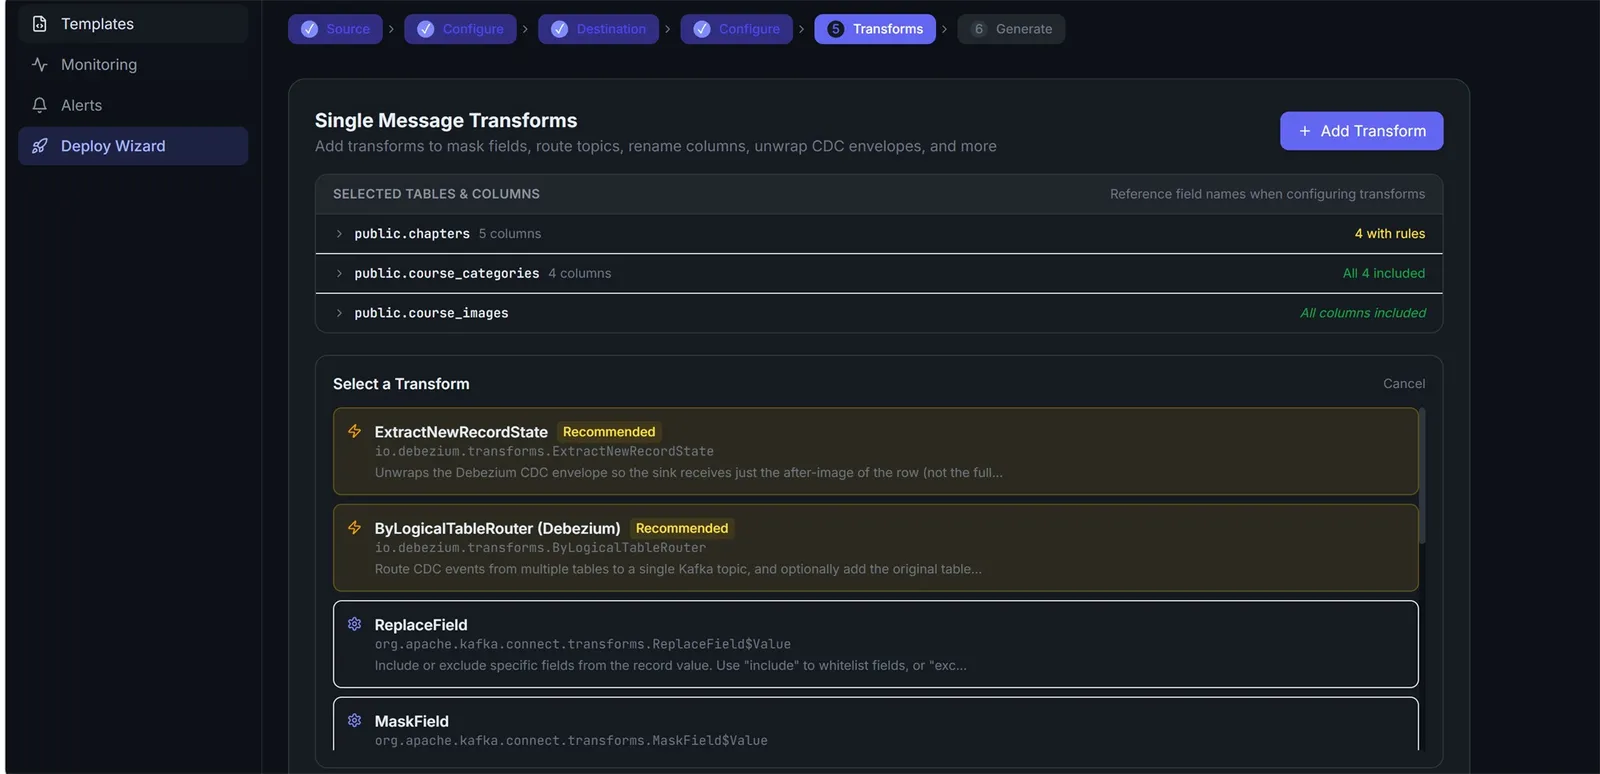Click the gear icon beside ReplaceField
This screenshot has width=1600, height=774.
[x=354, y=624]
